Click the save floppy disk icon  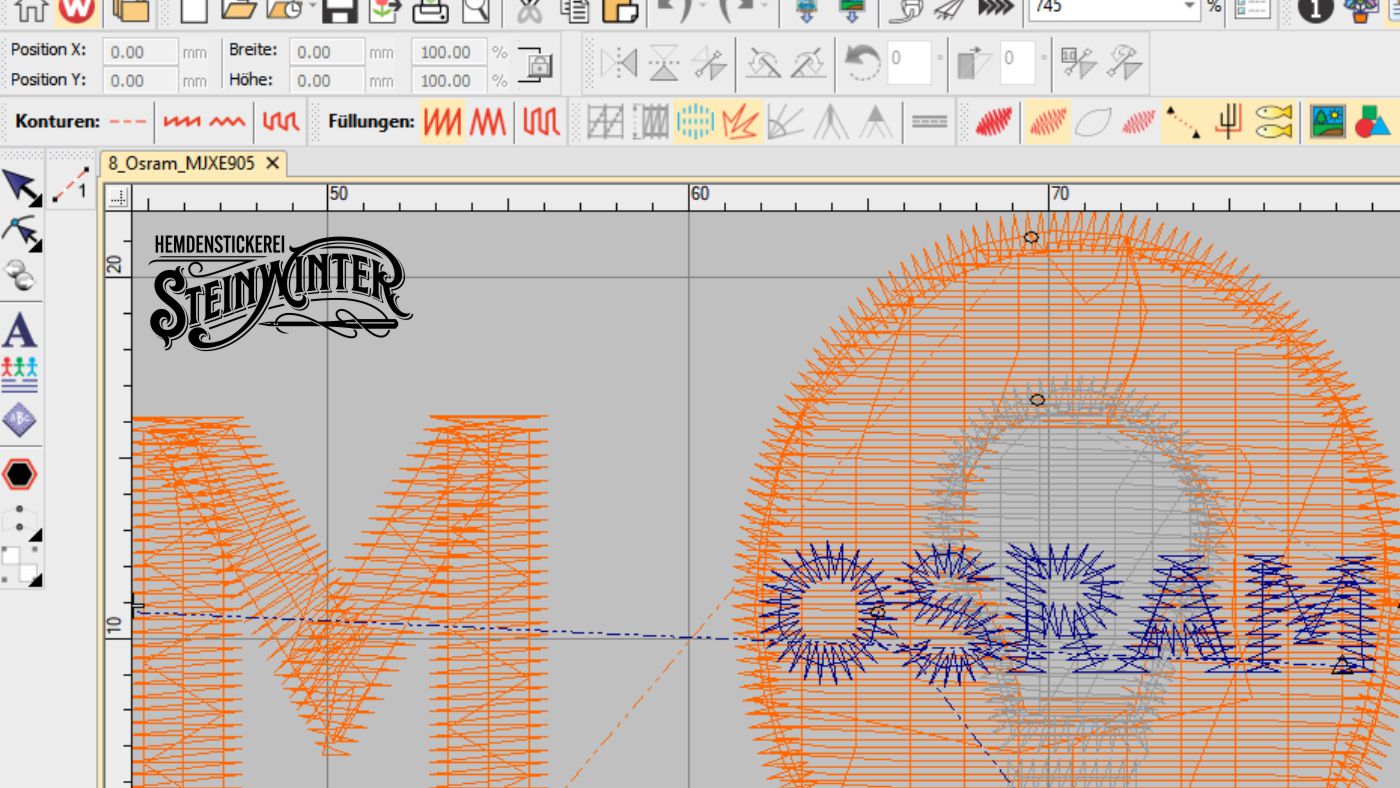pyautogui.click(x=340, y=10)
